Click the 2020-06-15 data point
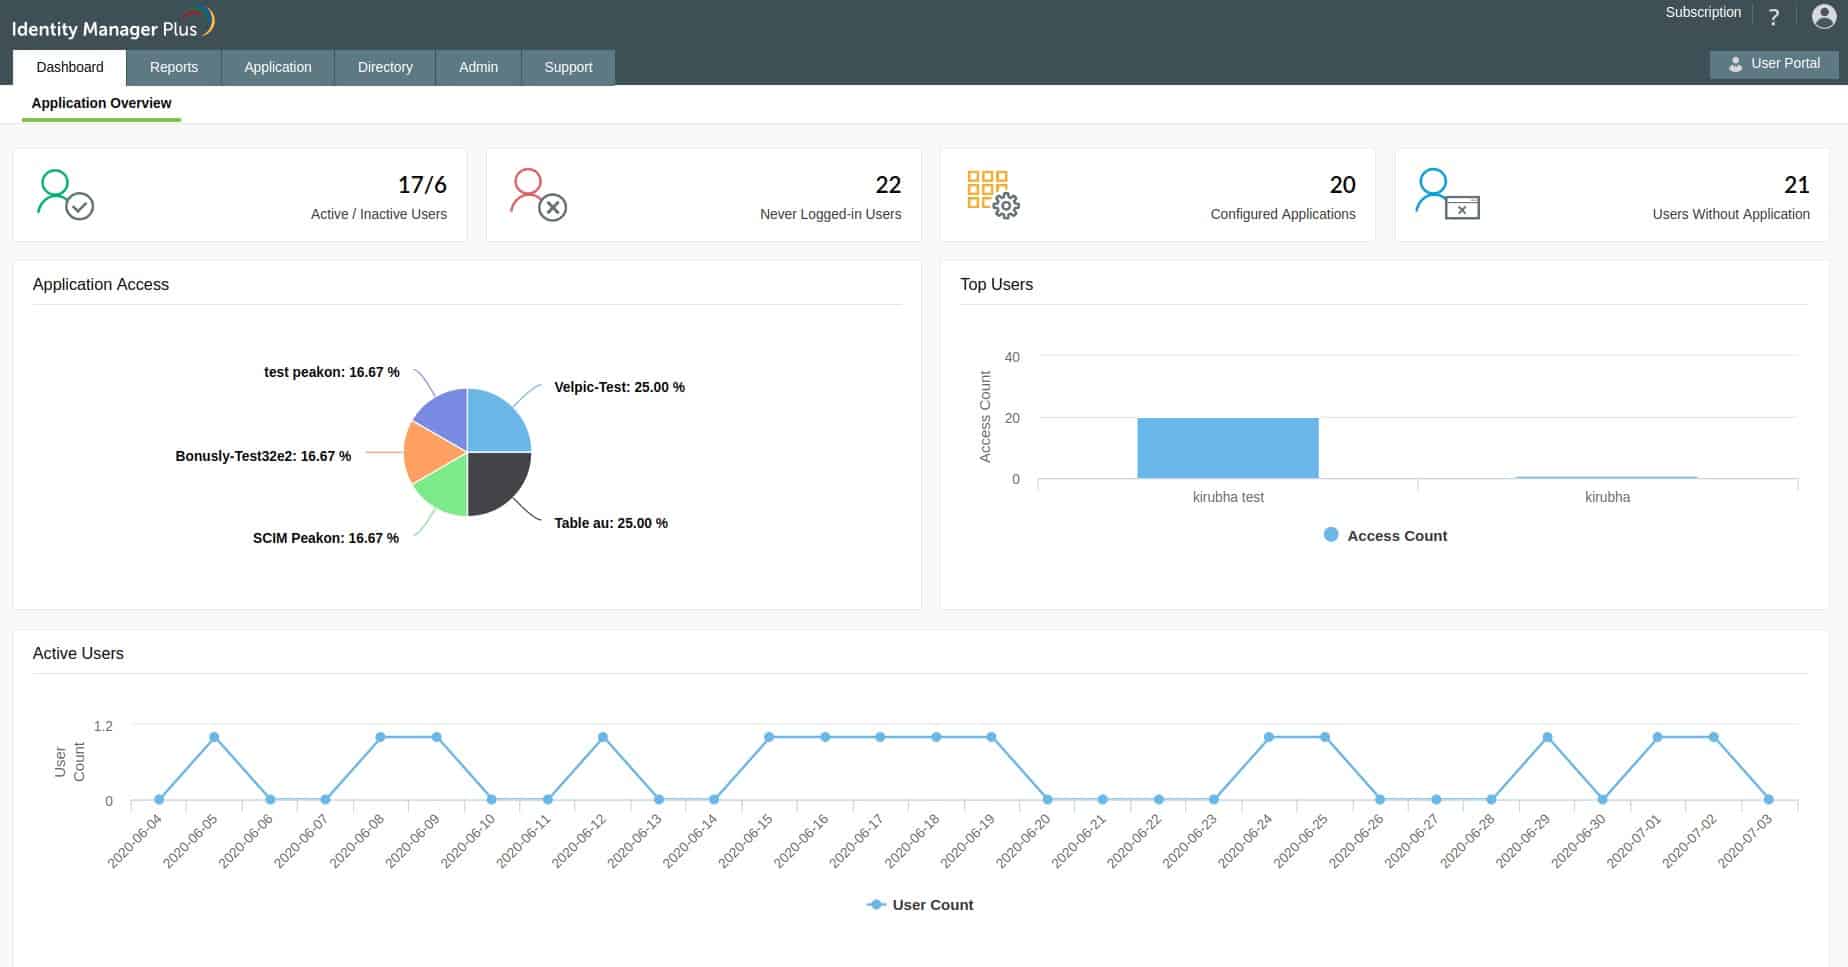The width and height of the screenshot is (1848, 967). (x=769, y=737)
